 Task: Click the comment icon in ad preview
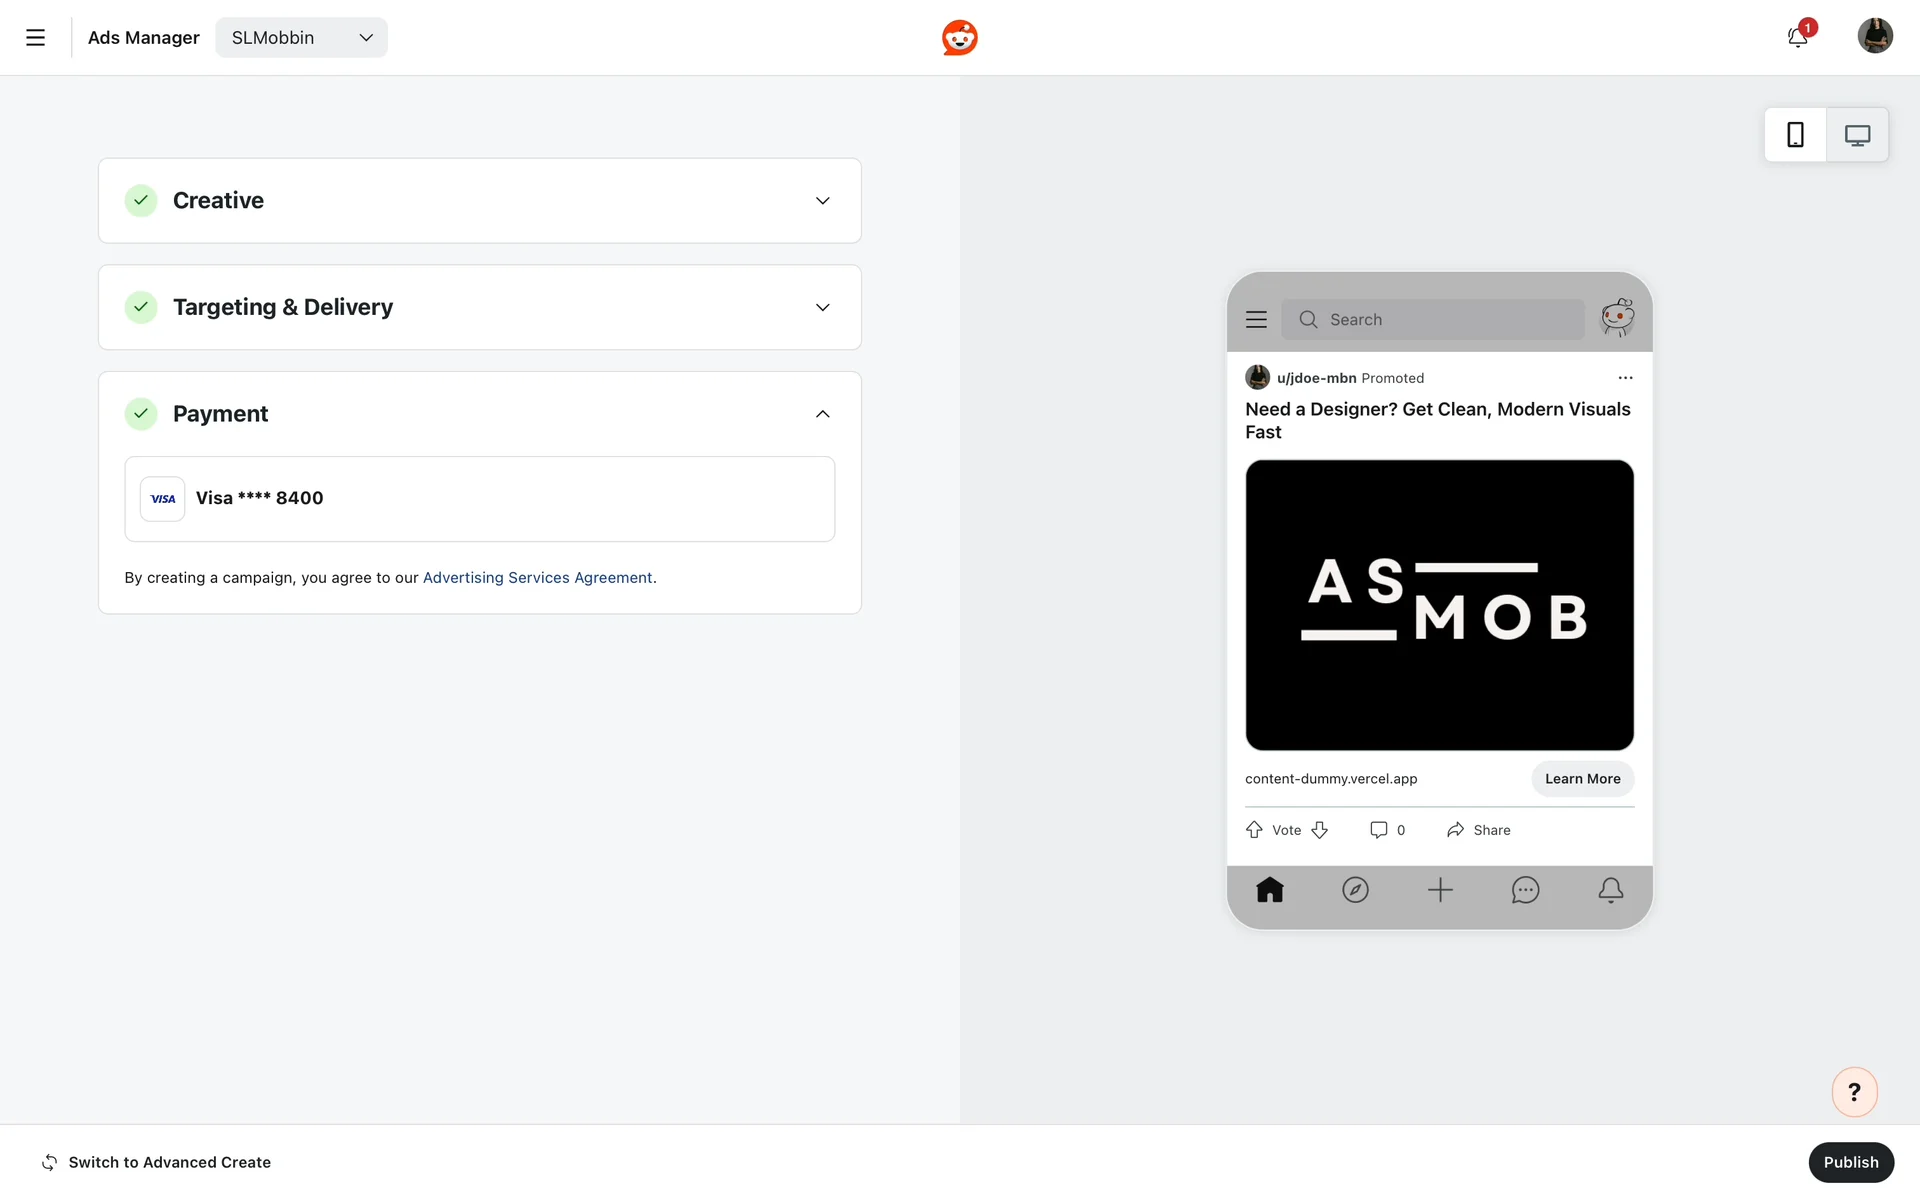pos(1379,830)
